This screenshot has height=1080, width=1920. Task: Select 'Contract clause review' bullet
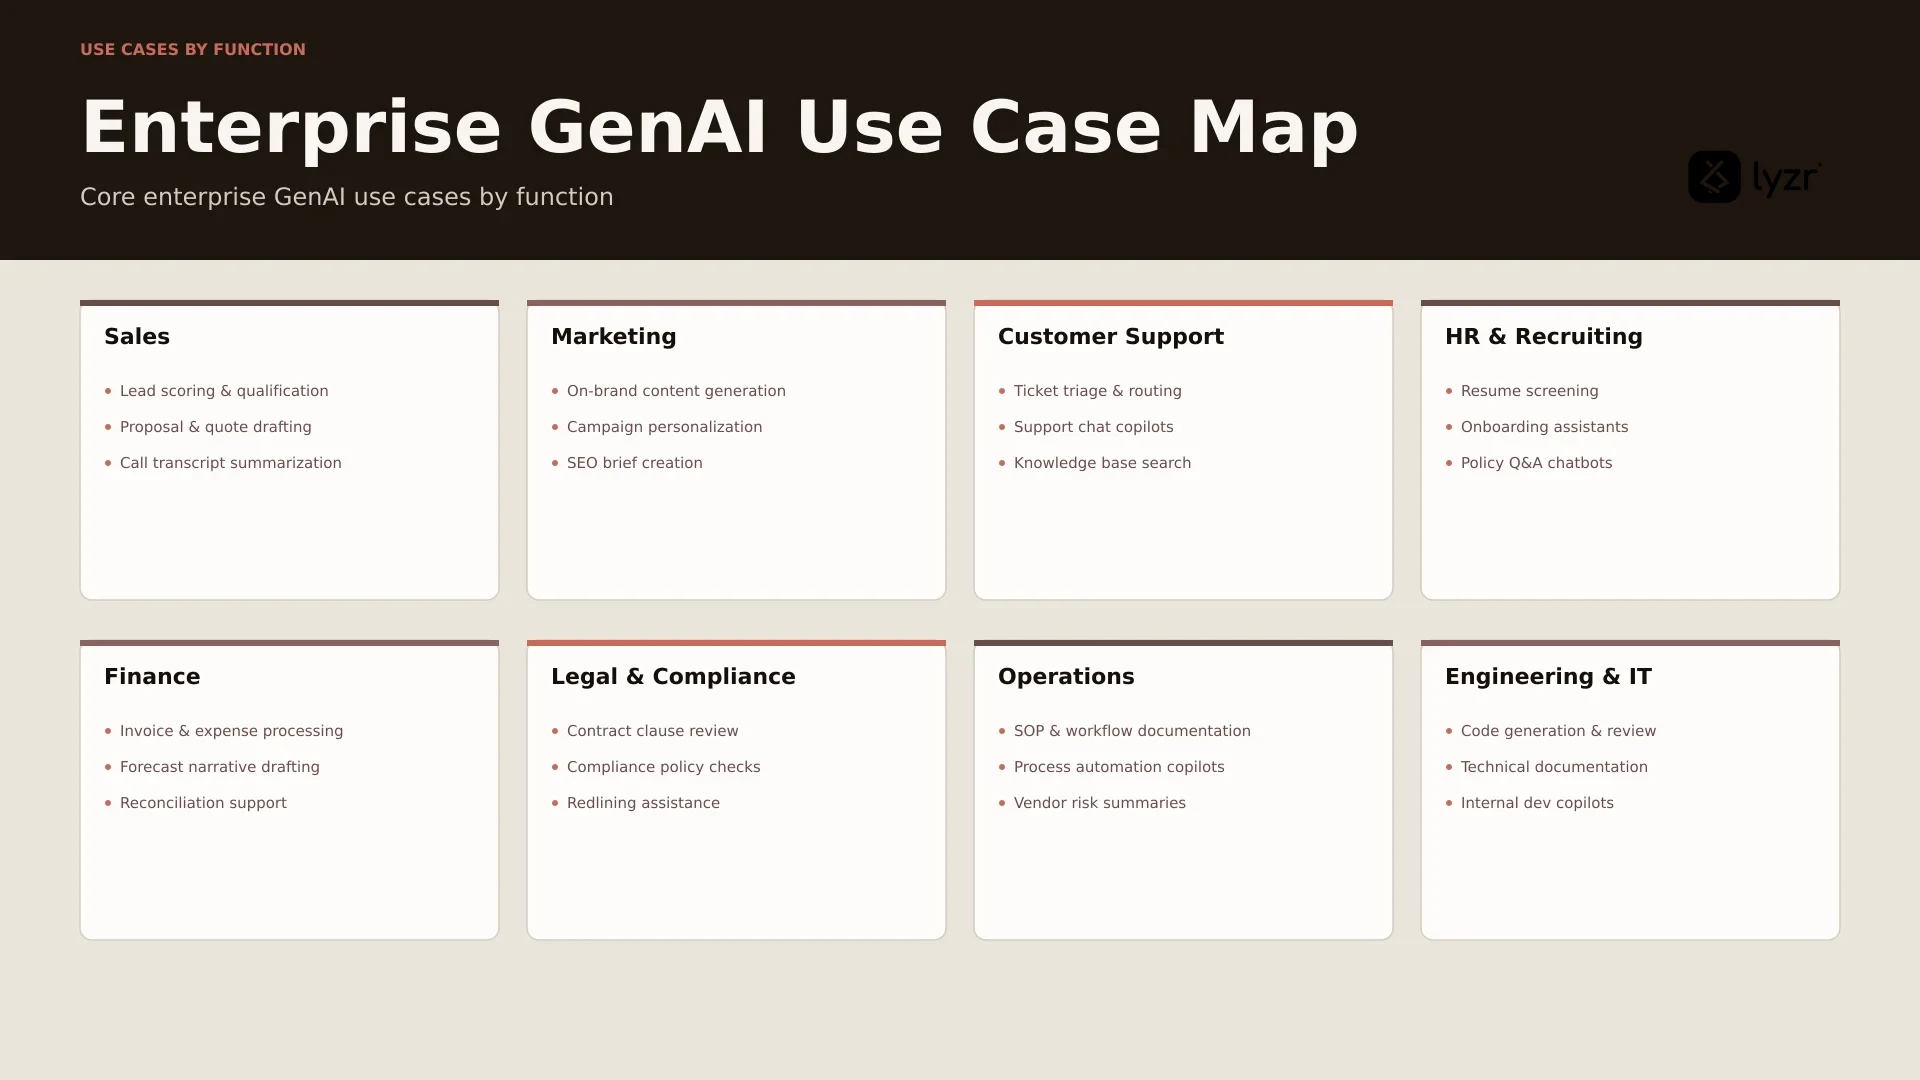tap(653, 731)
